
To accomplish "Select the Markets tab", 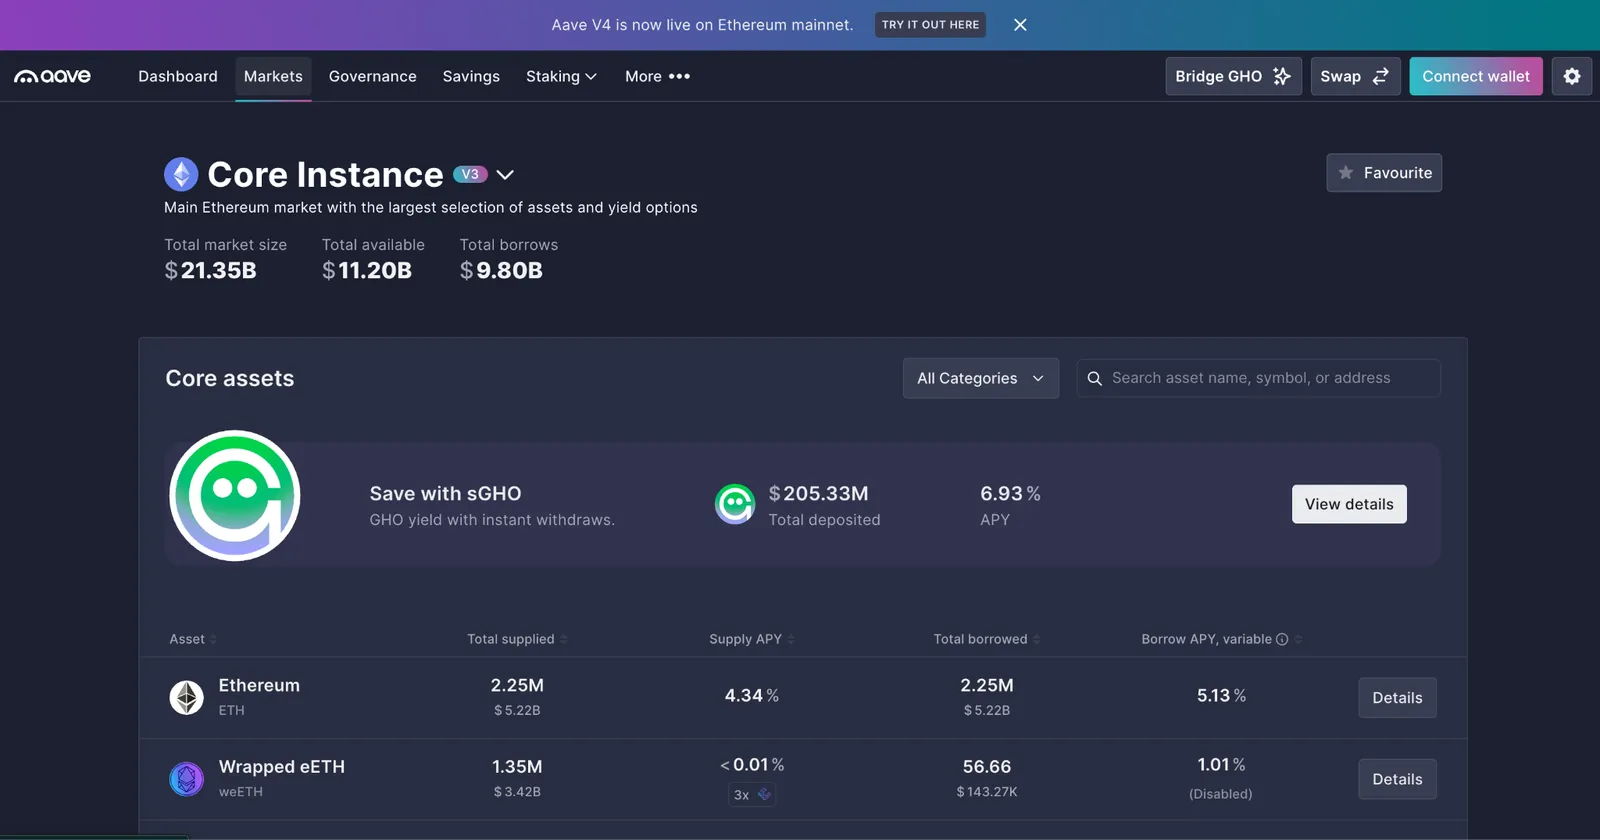I will (273, 76).
